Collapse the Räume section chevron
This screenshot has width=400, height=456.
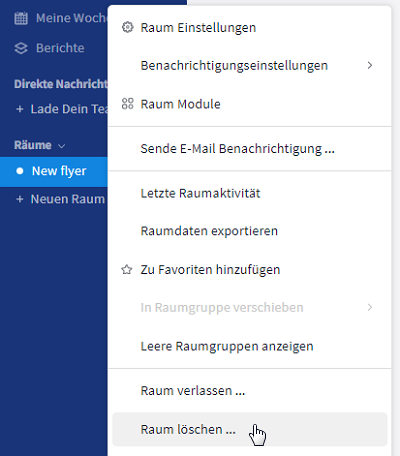61,146
